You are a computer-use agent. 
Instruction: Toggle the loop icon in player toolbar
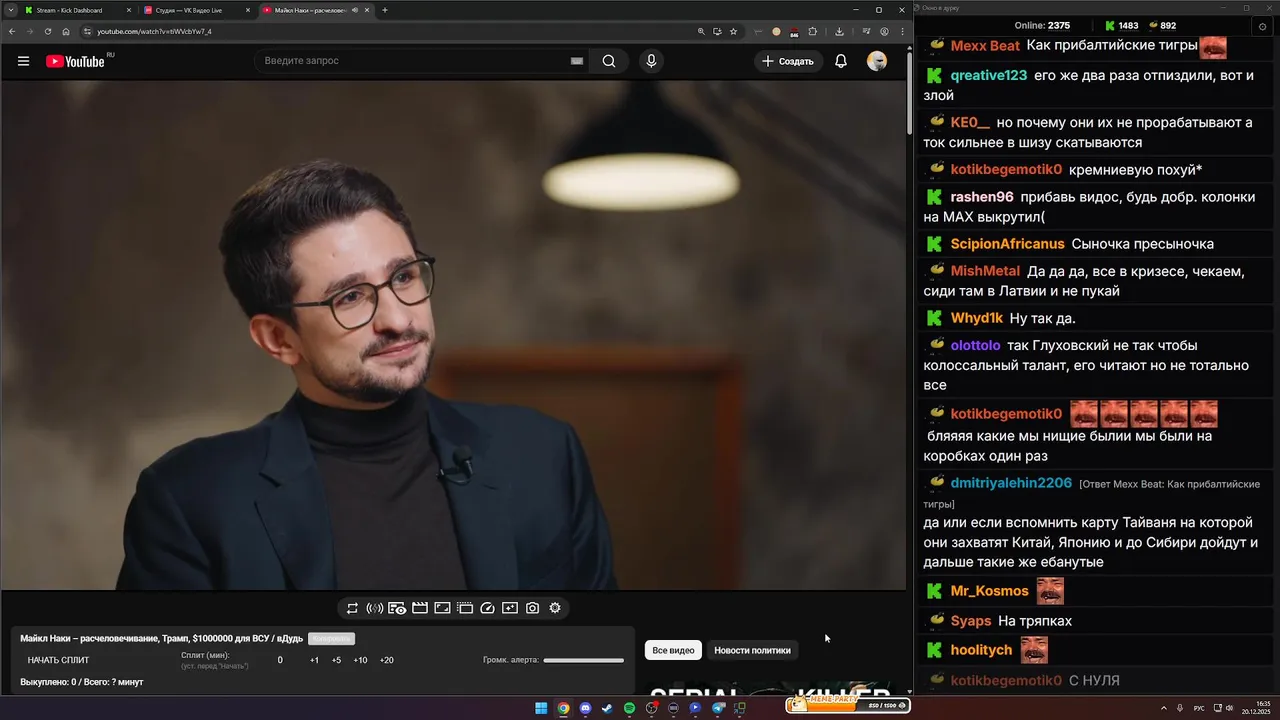[352, 608]
